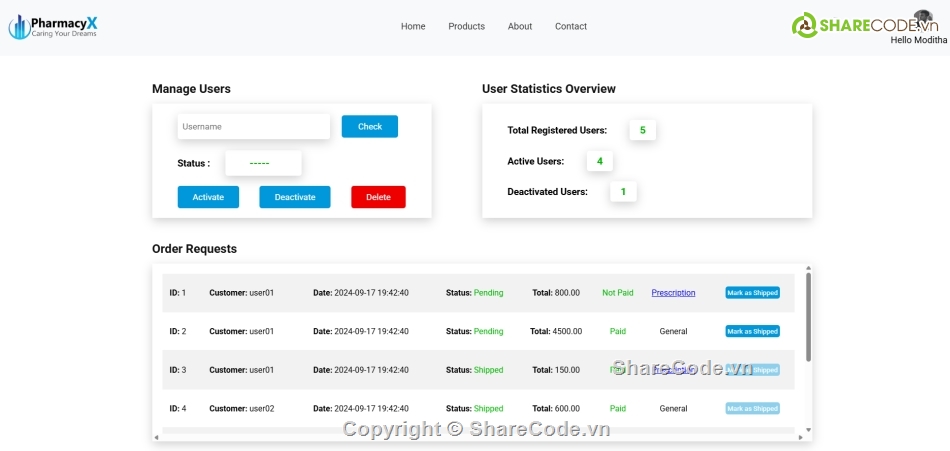Click the orders list scroll-right arrow

tap(800, 437)
